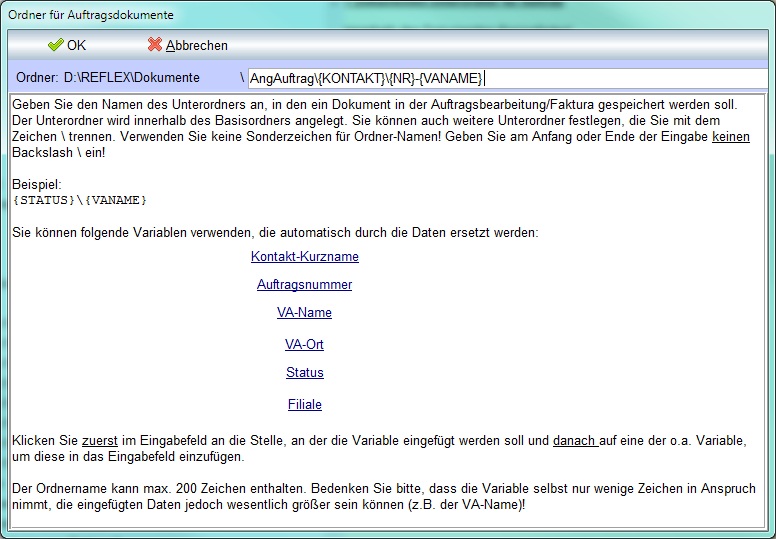
Task: Click the underlined word 'danach'
Action: pos(575,441)
